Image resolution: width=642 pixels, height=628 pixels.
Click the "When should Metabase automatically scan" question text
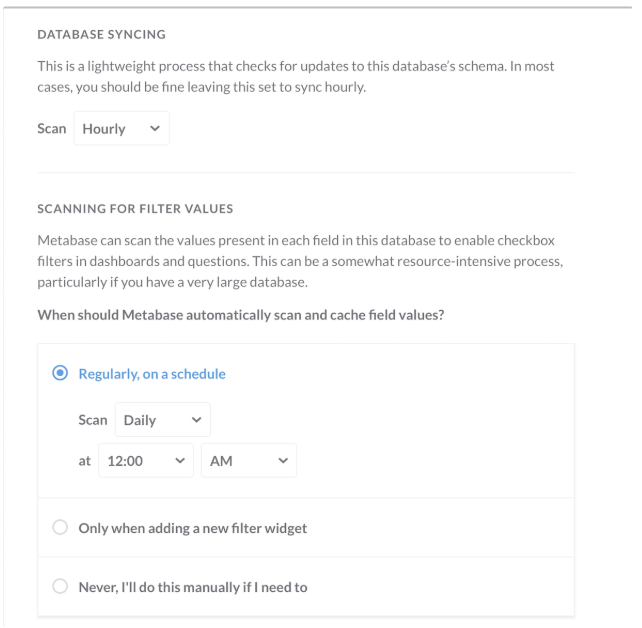[x=241, y=315]
